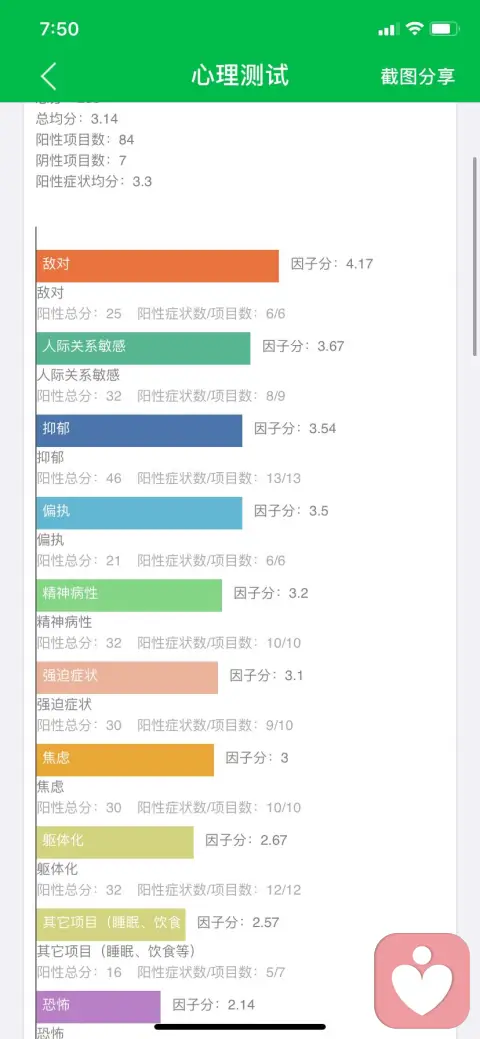480x1039 pixels.
Task: Click the 阳性项目数 84 text line
Action: (x=85, y=140)
